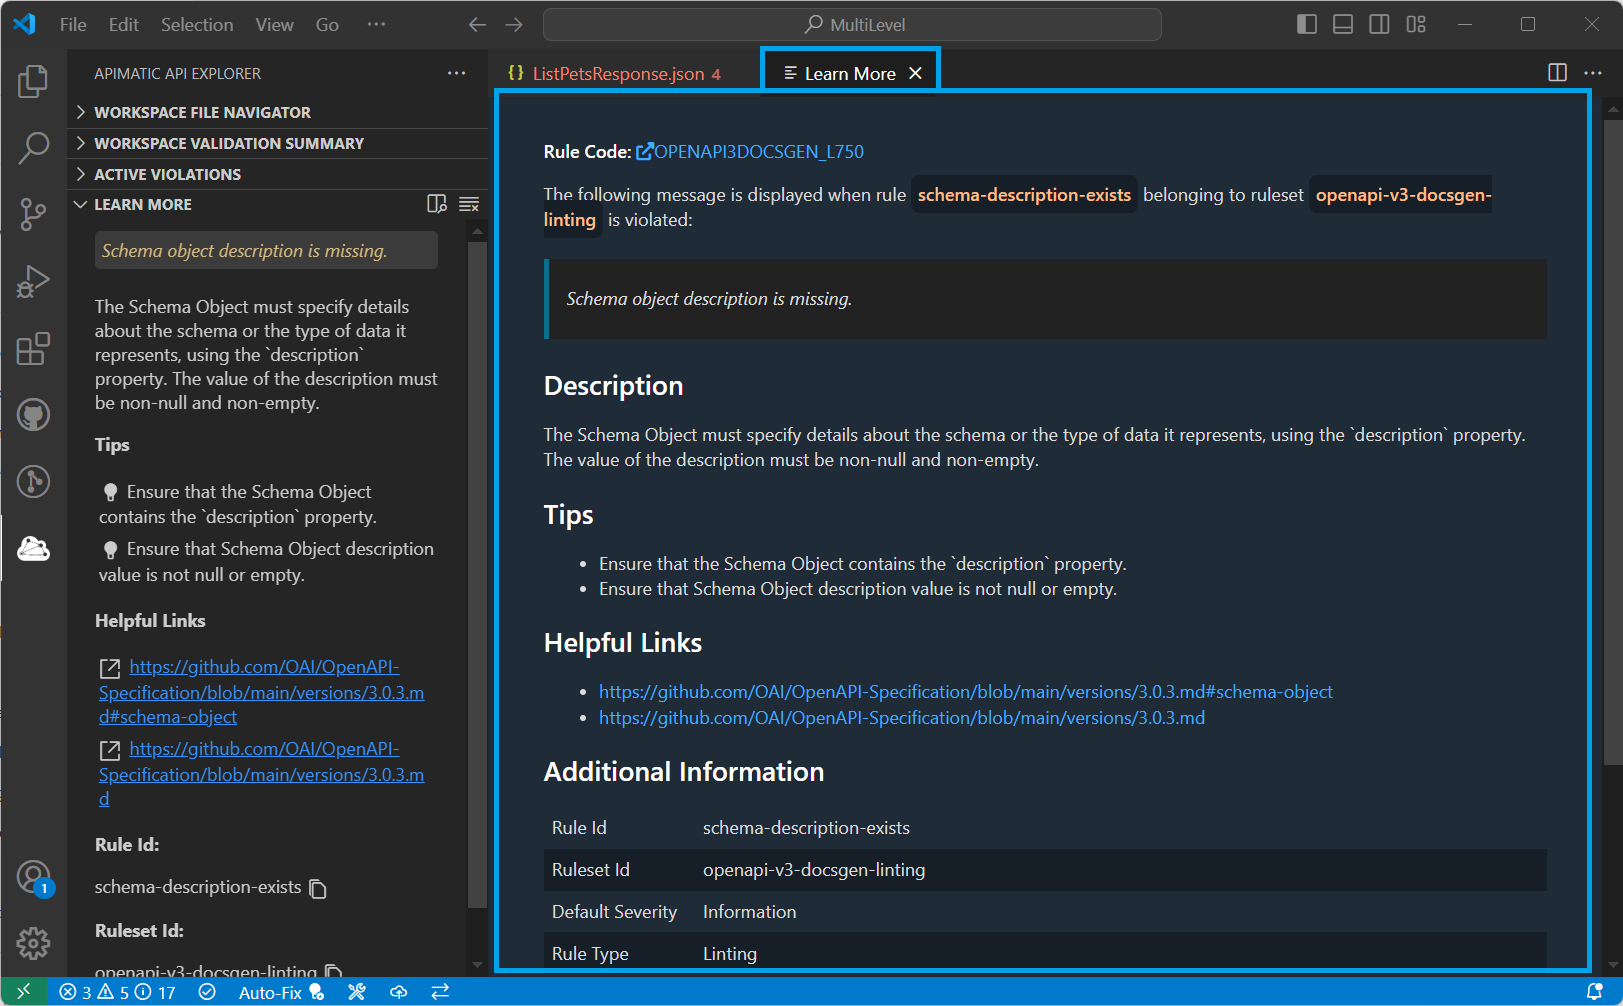Click the remote window indicator in the status bar
The image size is (1623, 1006).
coord(24,992)
